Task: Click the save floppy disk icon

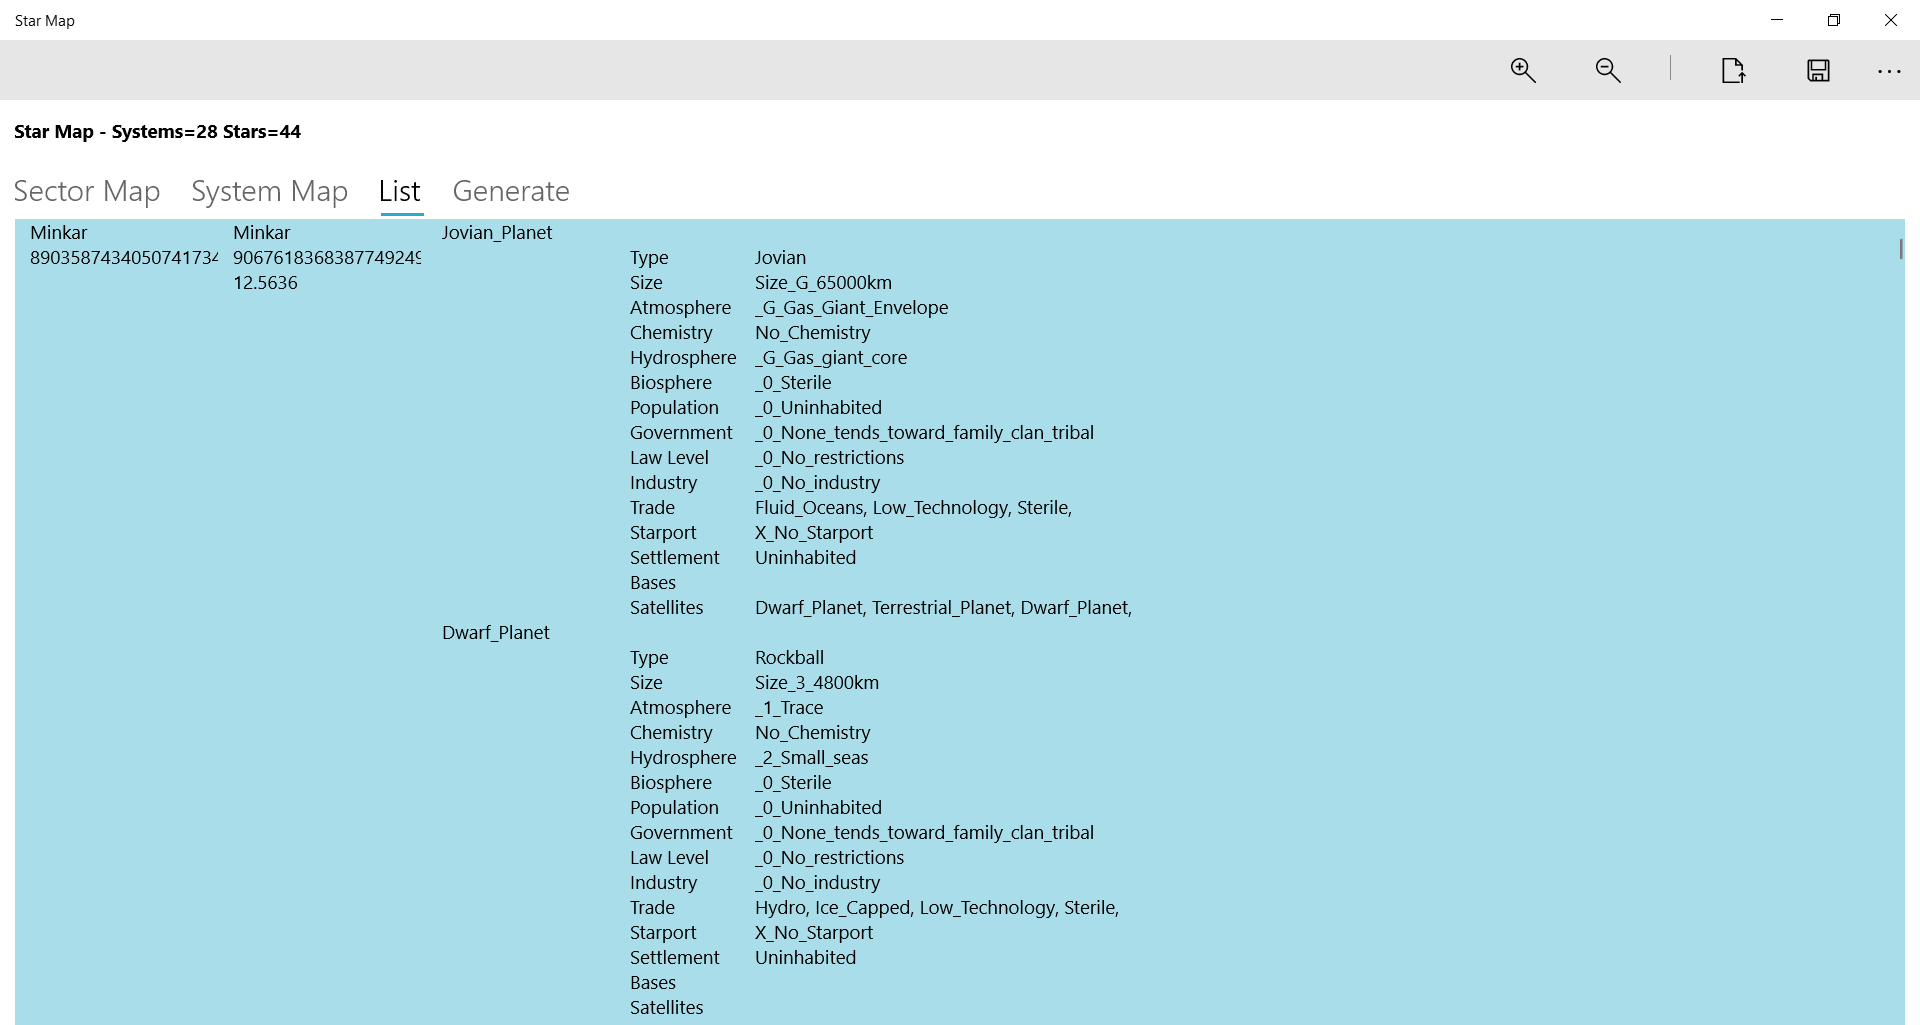Action: pyautogui.click(x=1818, y=70)
